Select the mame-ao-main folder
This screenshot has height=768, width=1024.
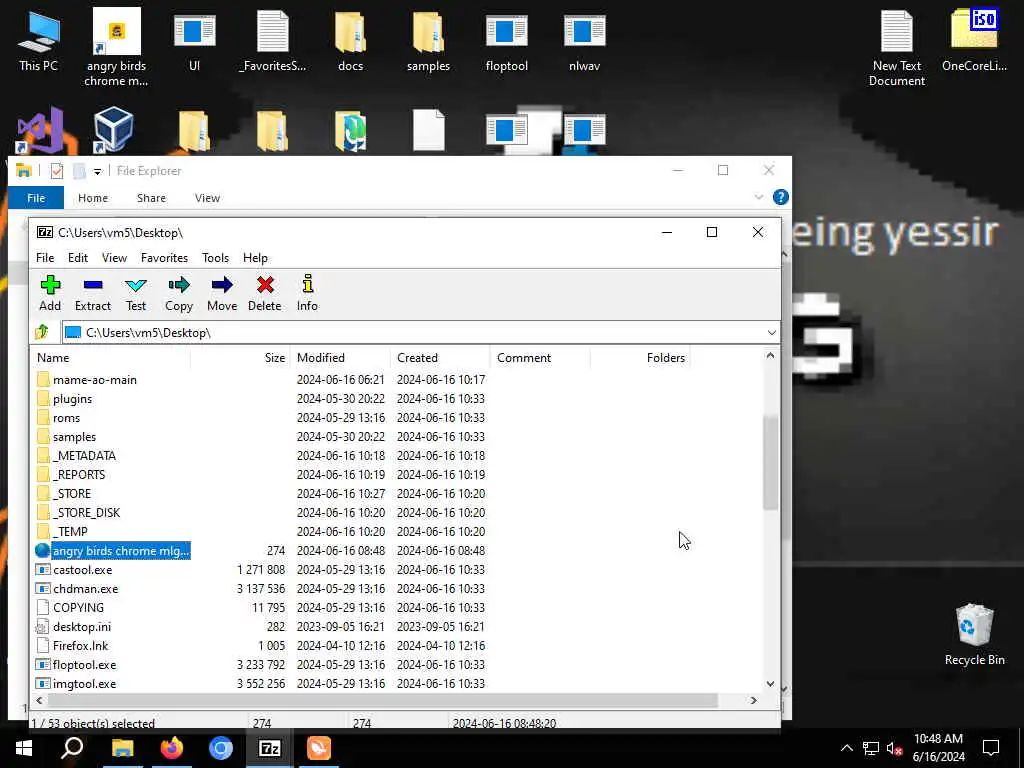[95, 379]
